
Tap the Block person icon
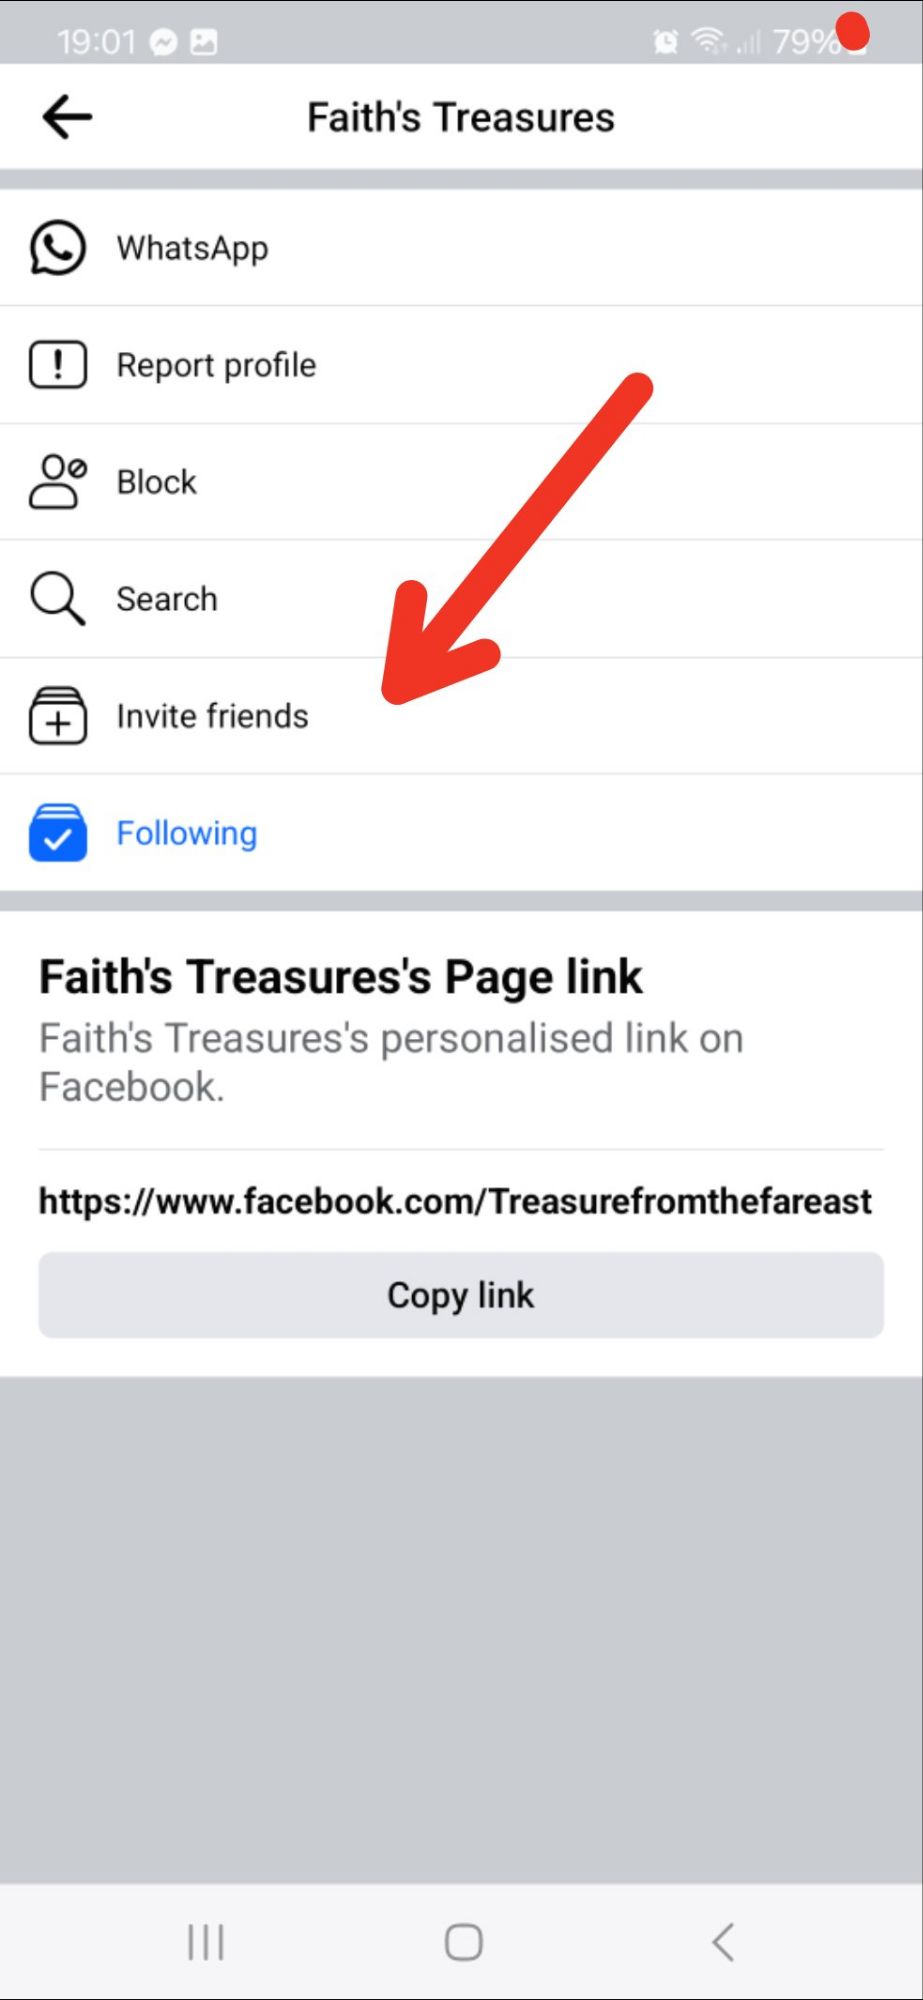(58, 482)
